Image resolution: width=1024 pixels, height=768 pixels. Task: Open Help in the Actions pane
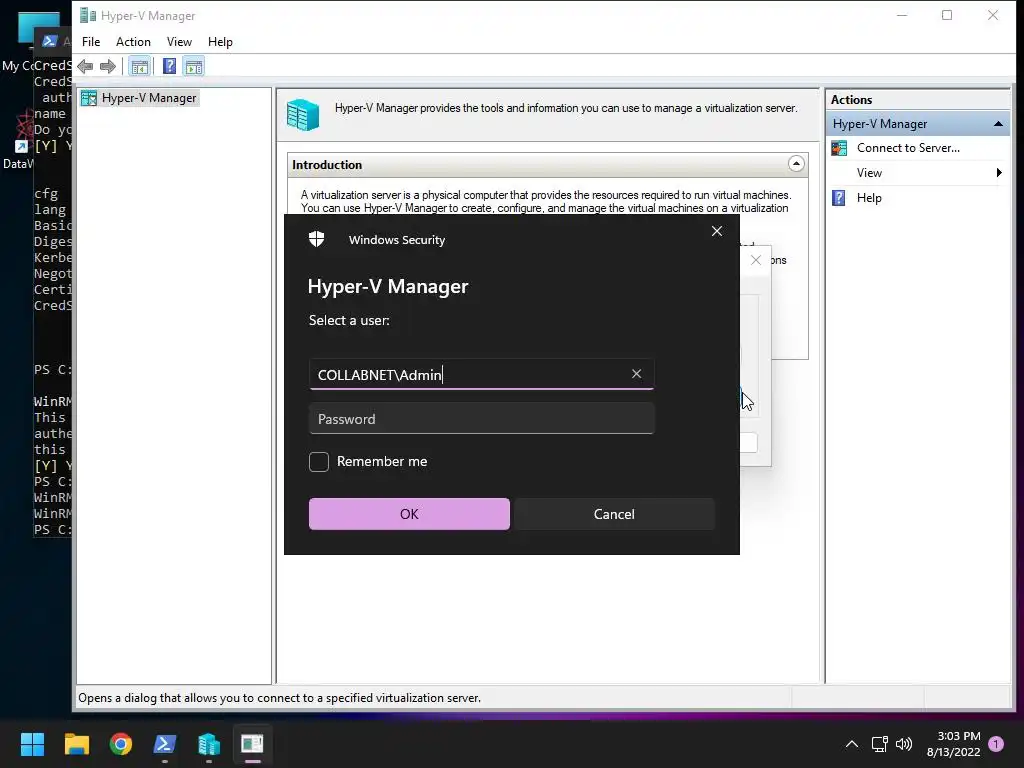pyautogui.click(x=869, y=198)
